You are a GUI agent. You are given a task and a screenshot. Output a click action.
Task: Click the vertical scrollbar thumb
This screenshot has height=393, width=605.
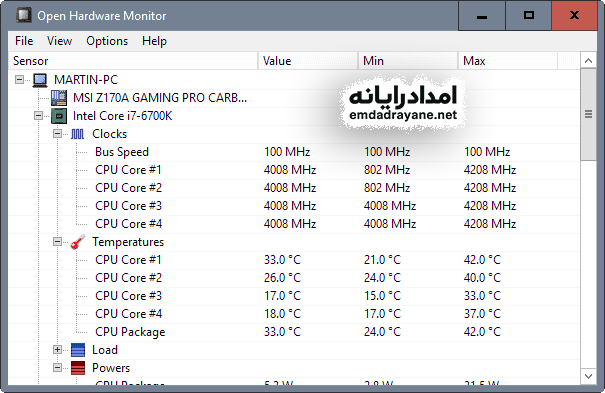pos(588,115)
